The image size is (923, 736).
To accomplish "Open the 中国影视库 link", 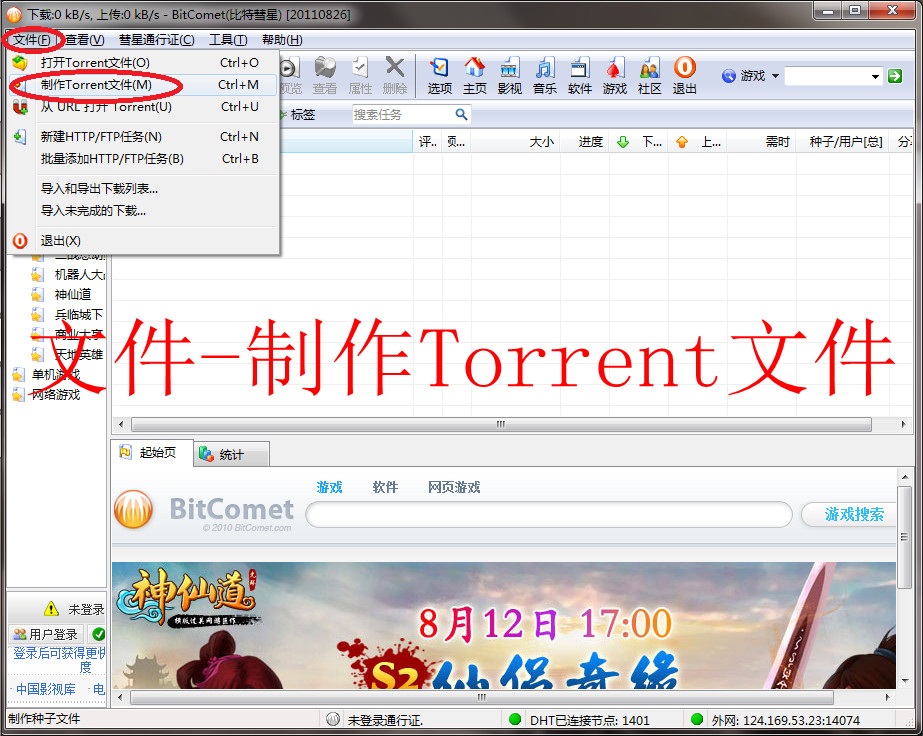I will 46,688.
